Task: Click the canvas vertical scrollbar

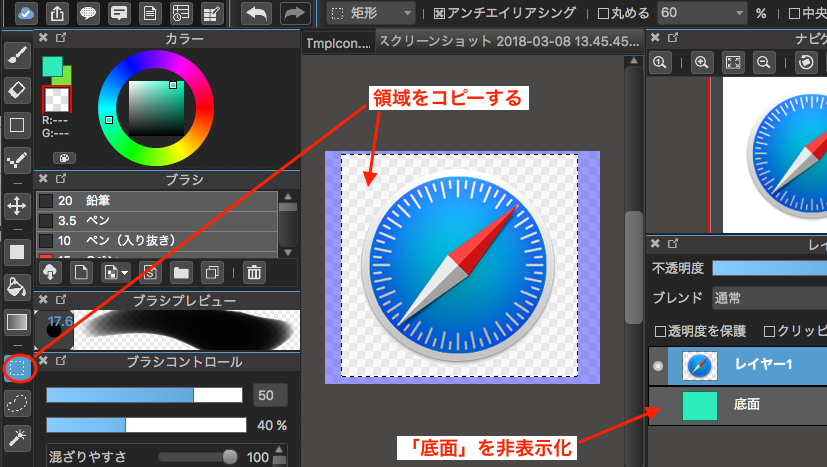Action: point(633,267)
